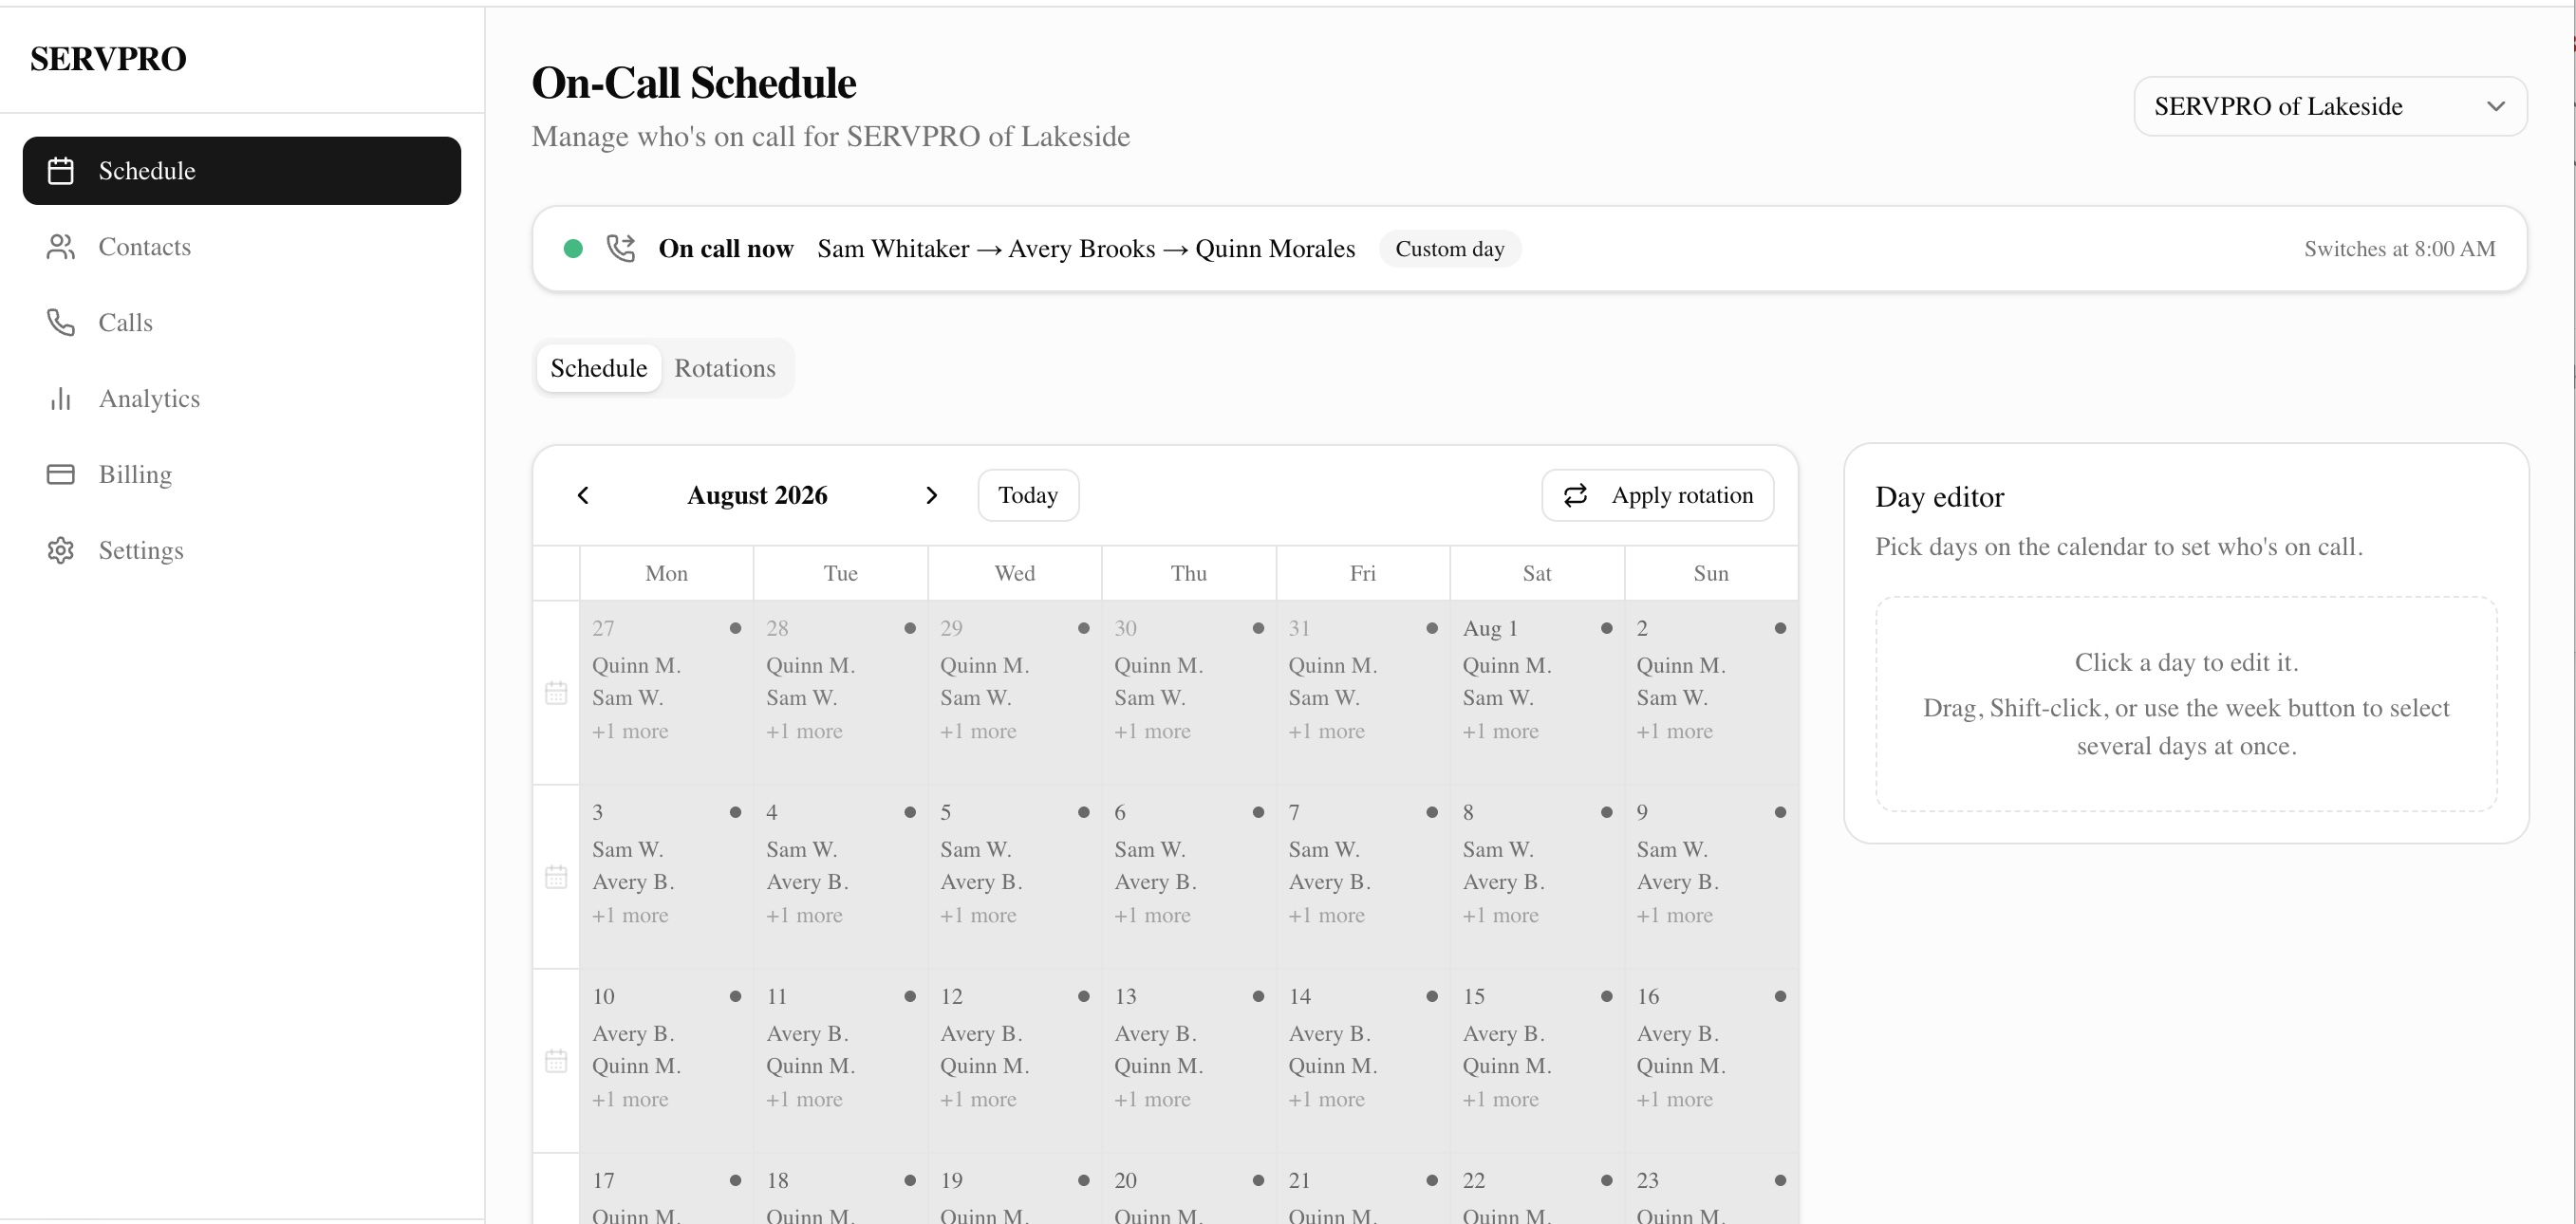Click 'Quinn Morales' in on-call banner
The image size is (2576, 1224).
click(1275, 249)
